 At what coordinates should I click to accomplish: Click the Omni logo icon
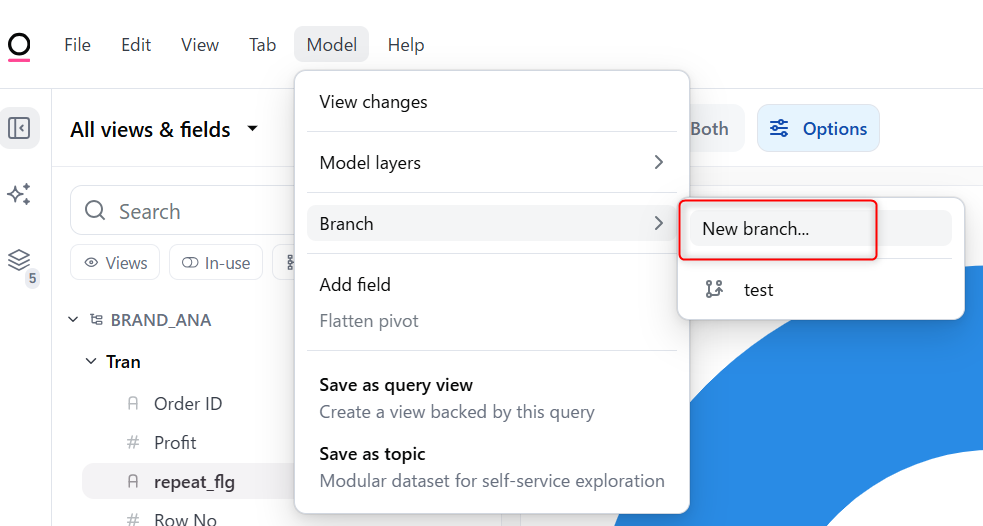(x=19, y=47)
